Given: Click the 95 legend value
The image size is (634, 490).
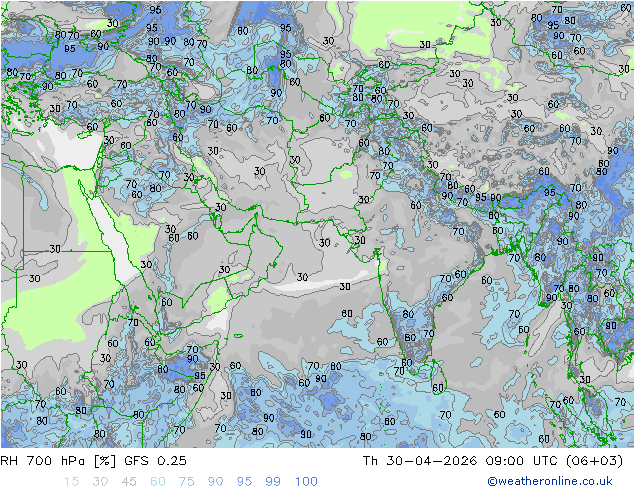Looking at the screenshot, I should coord(244,482).
